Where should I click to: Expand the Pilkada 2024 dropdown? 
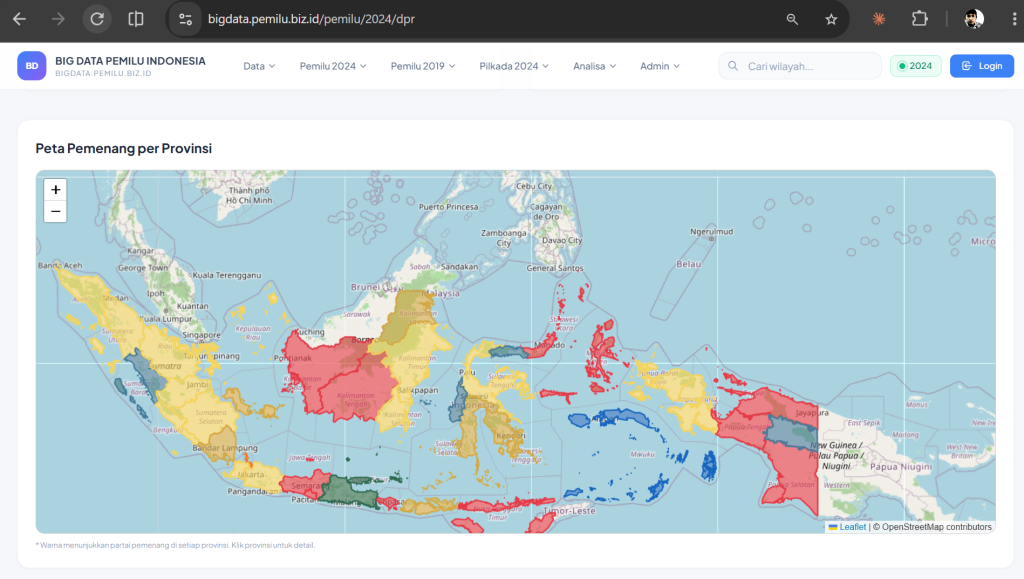(514, 66)
